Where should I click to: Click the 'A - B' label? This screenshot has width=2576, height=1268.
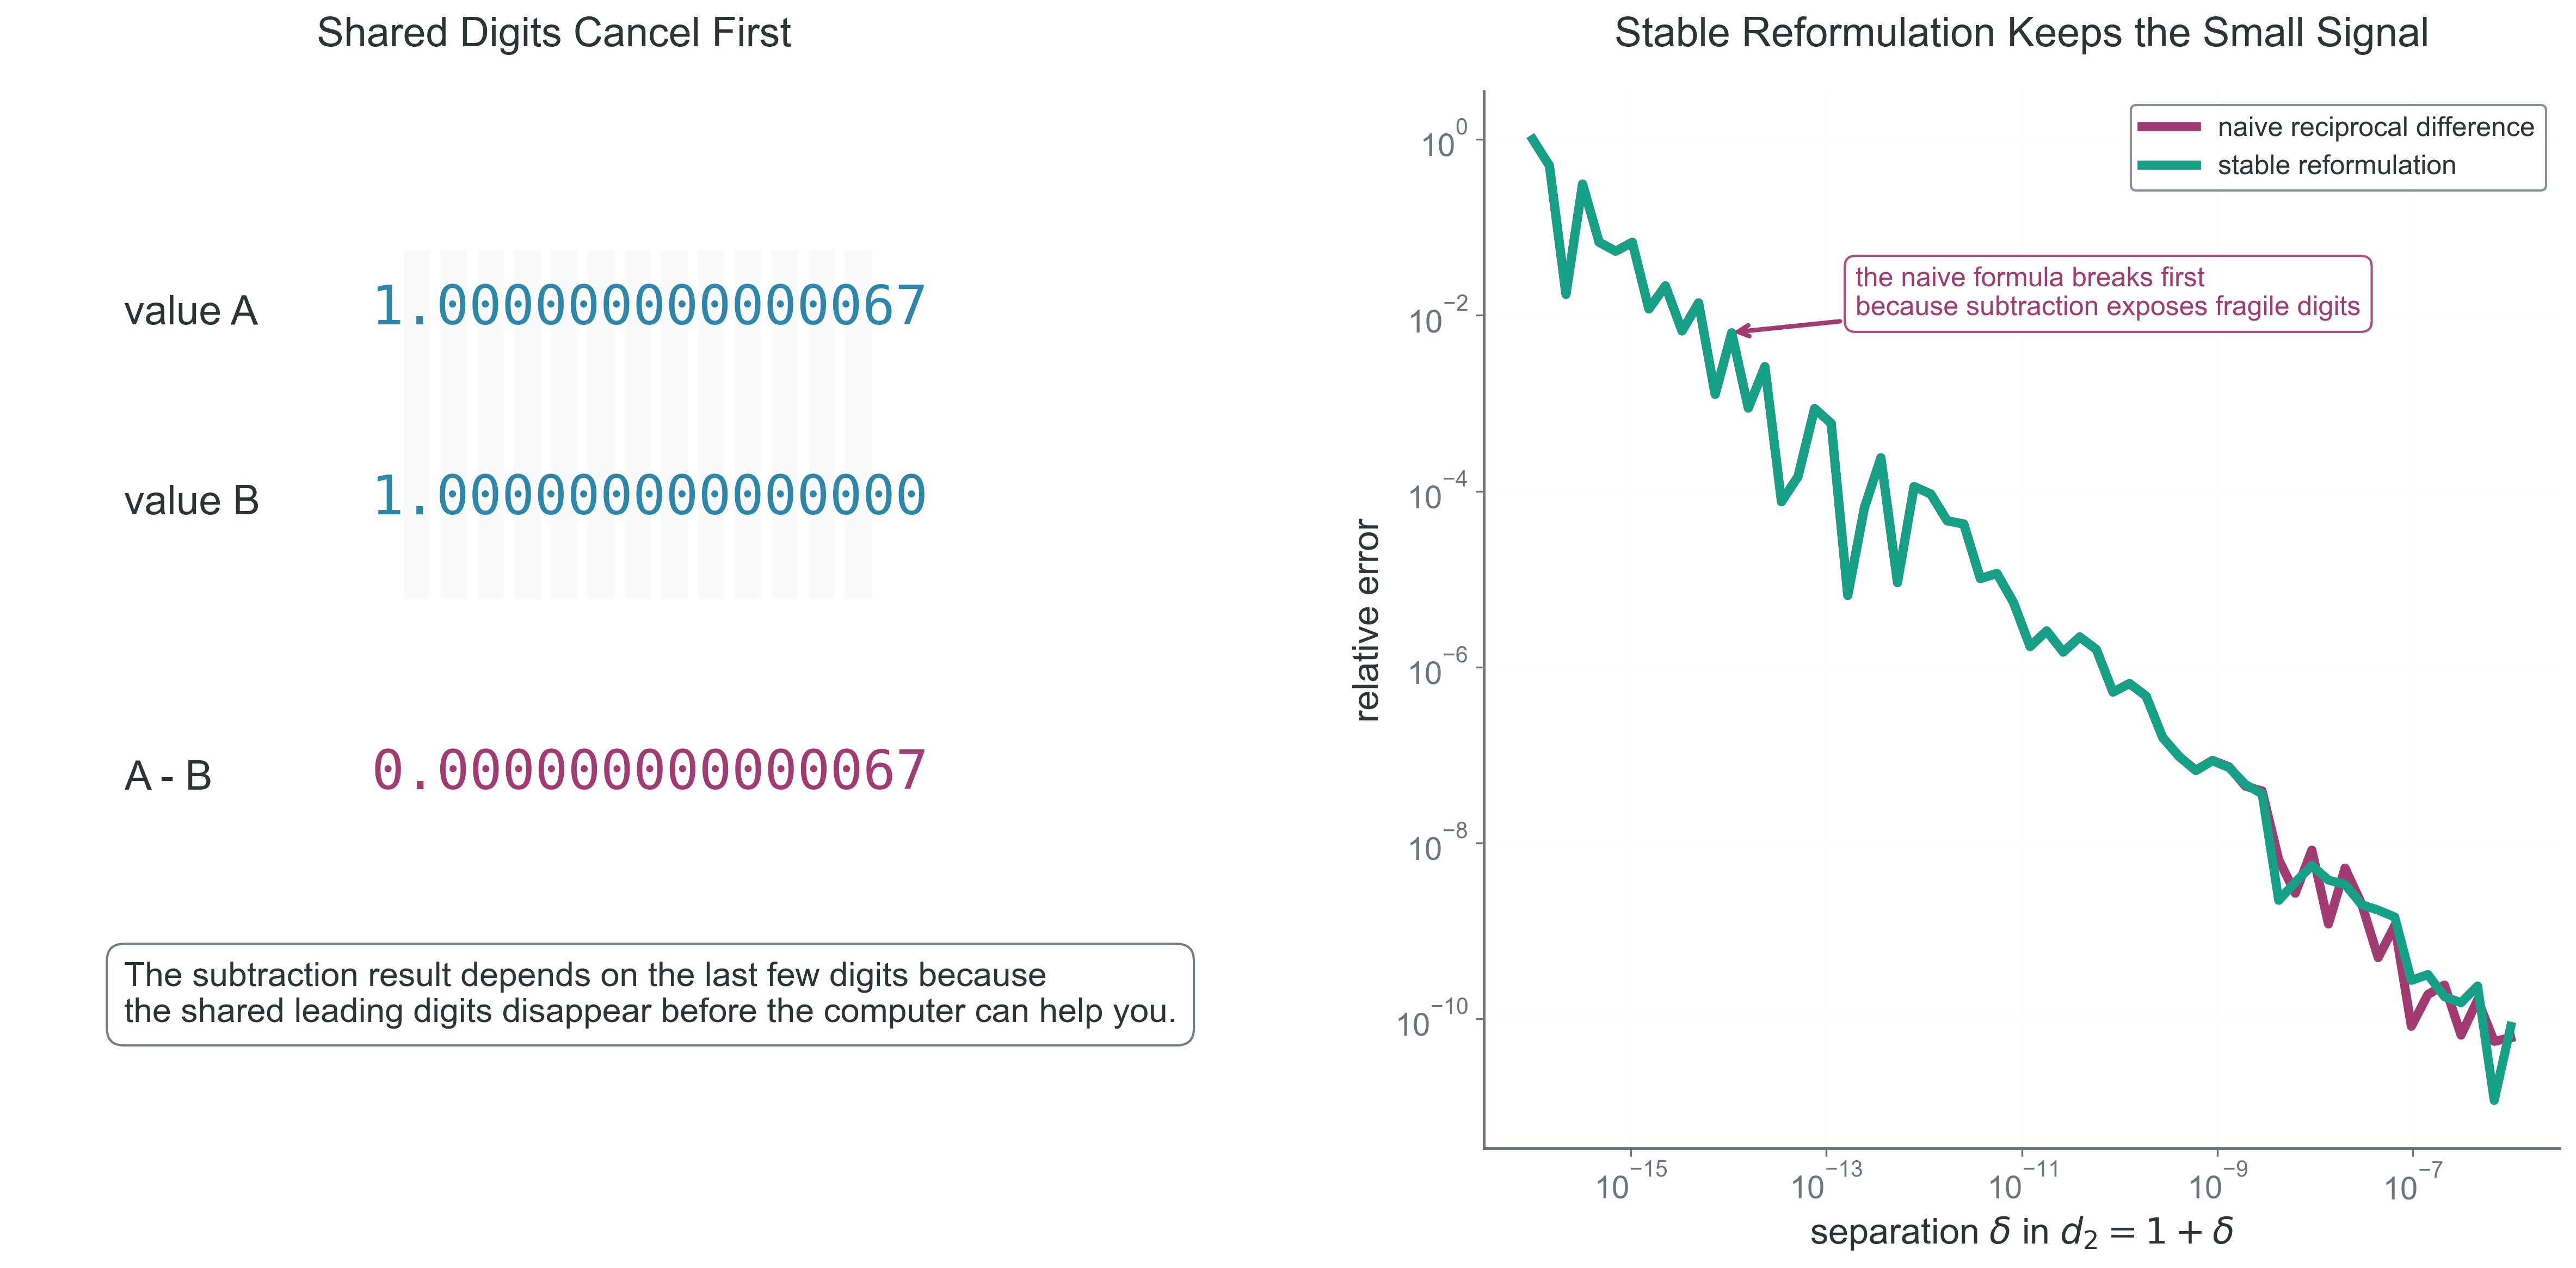[x=168, y=776]
